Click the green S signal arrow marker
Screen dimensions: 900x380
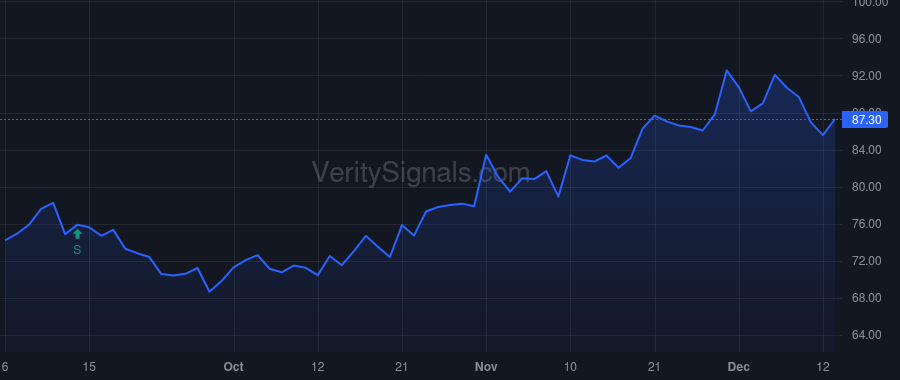[77, 234]
